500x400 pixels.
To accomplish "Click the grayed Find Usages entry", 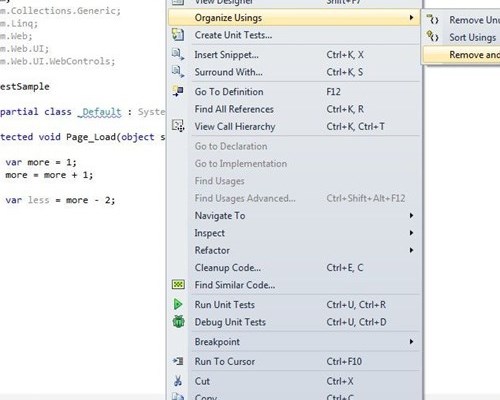I will tap(294, 181).
